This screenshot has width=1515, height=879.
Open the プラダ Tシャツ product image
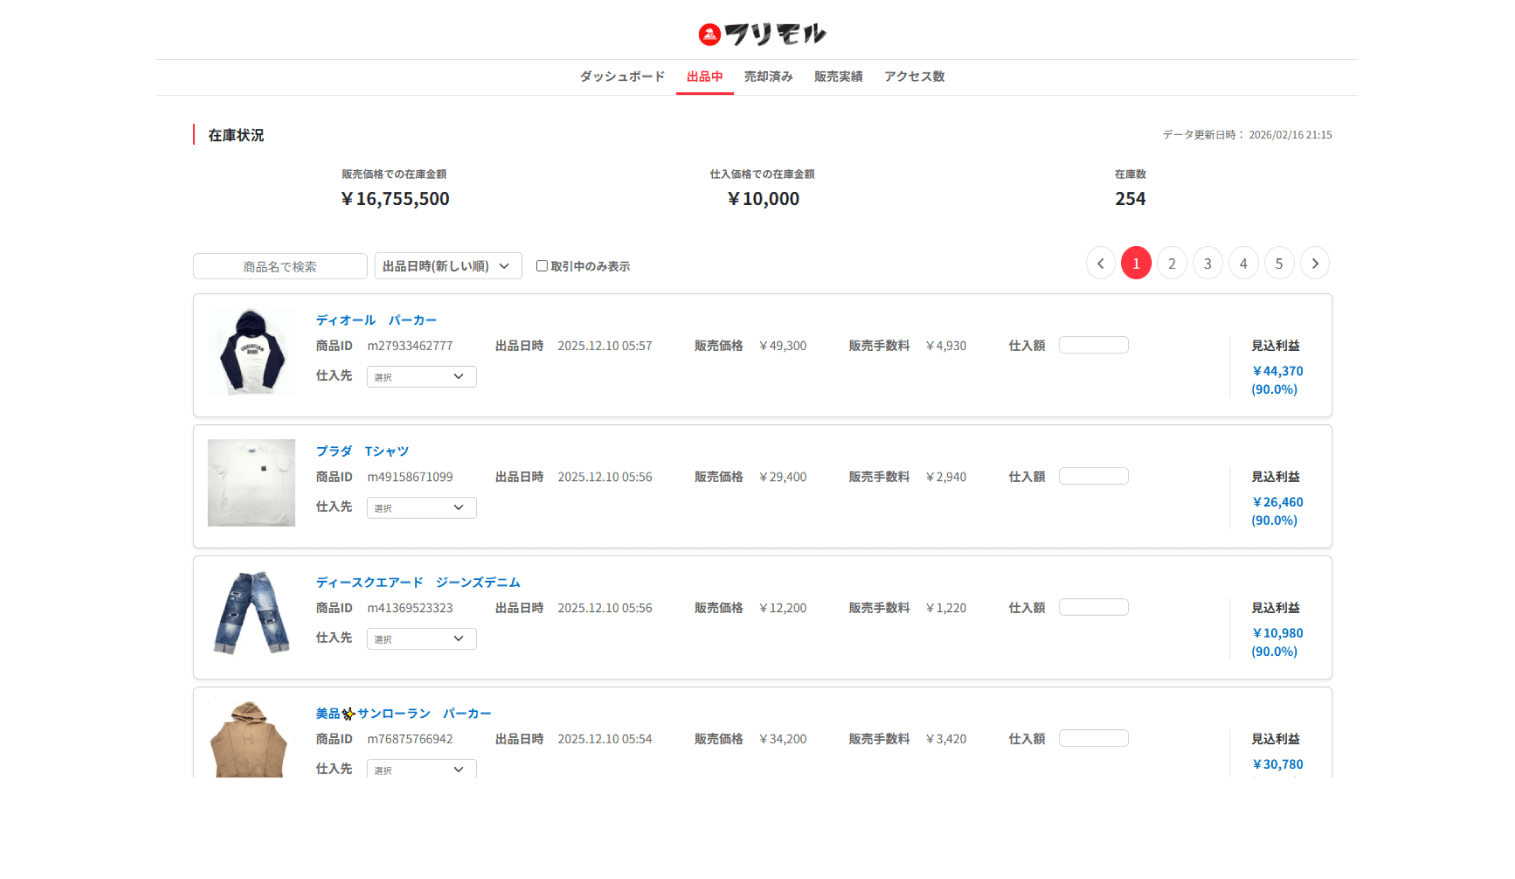pos(251,483)
